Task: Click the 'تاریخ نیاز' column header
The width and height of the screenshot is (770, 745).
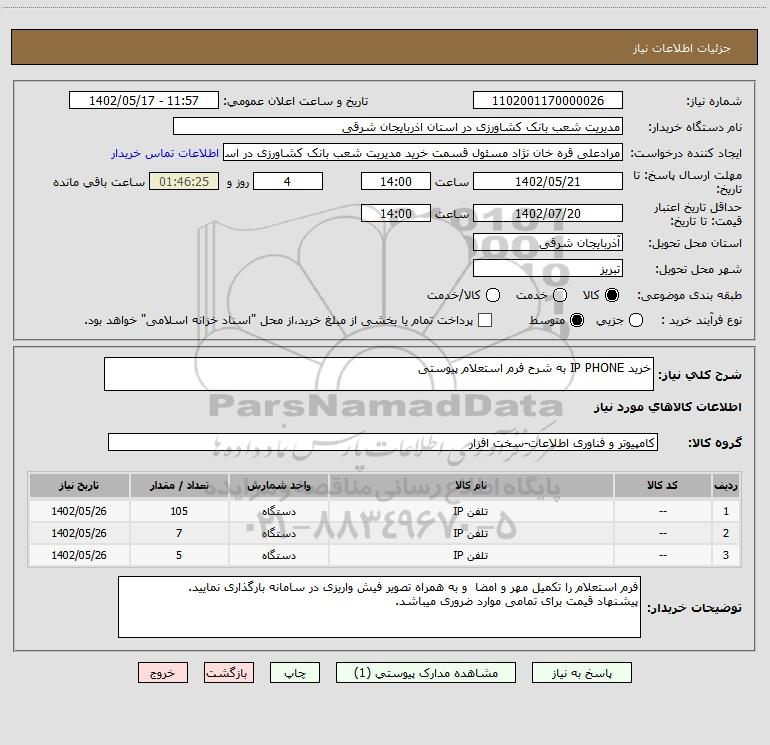Action: point(79,485)
